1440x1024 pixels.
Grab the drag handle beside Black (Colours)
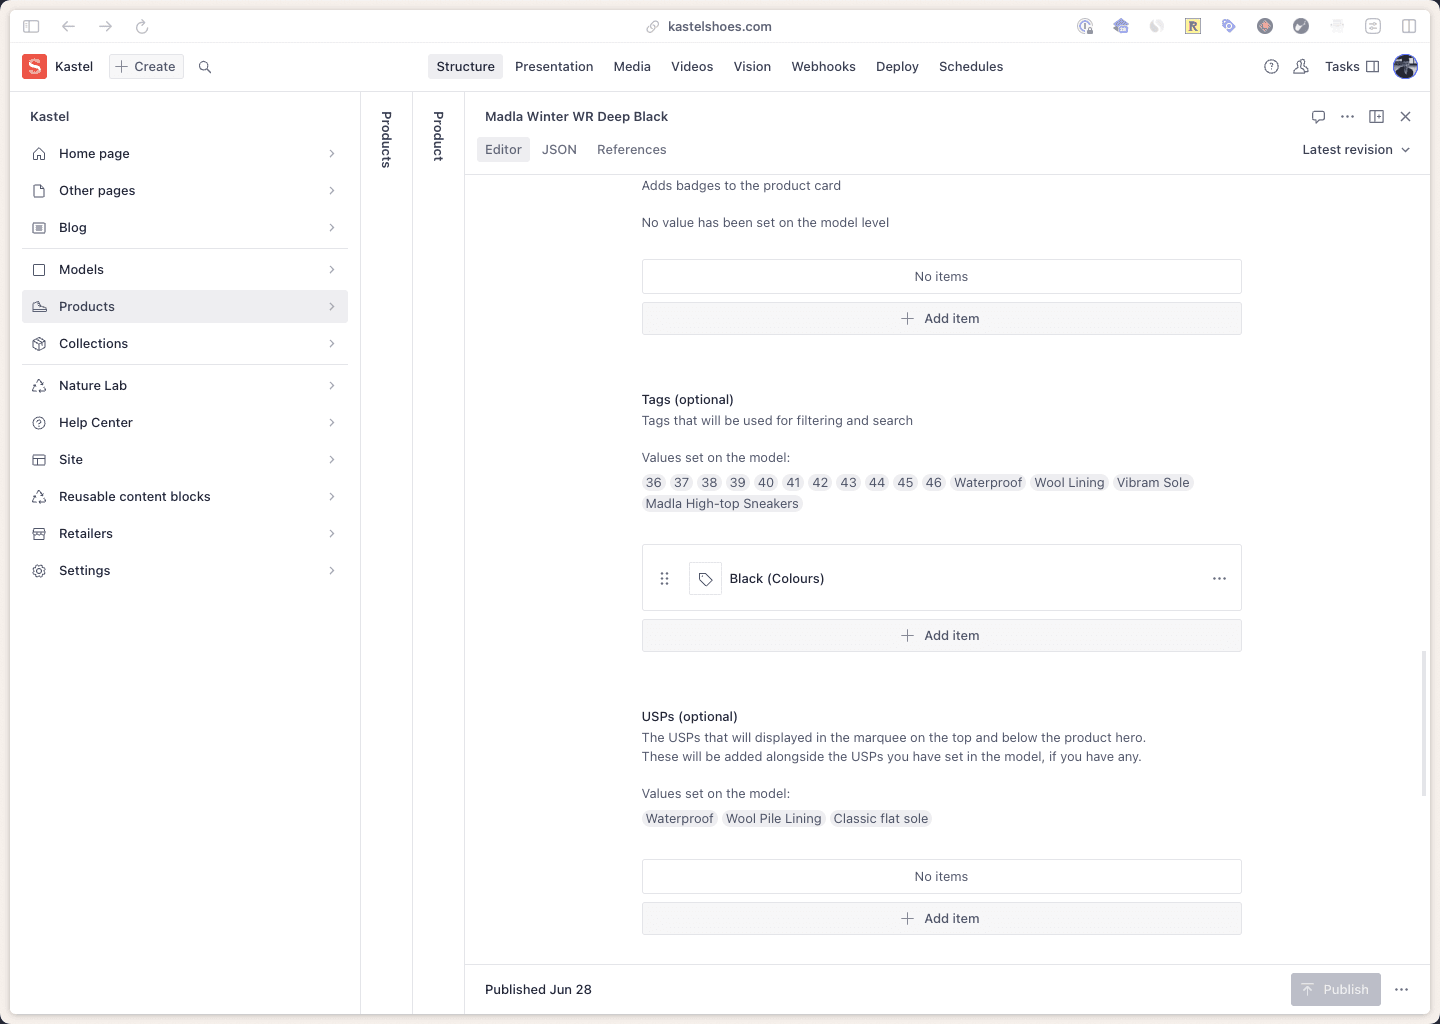pos(664,579)
